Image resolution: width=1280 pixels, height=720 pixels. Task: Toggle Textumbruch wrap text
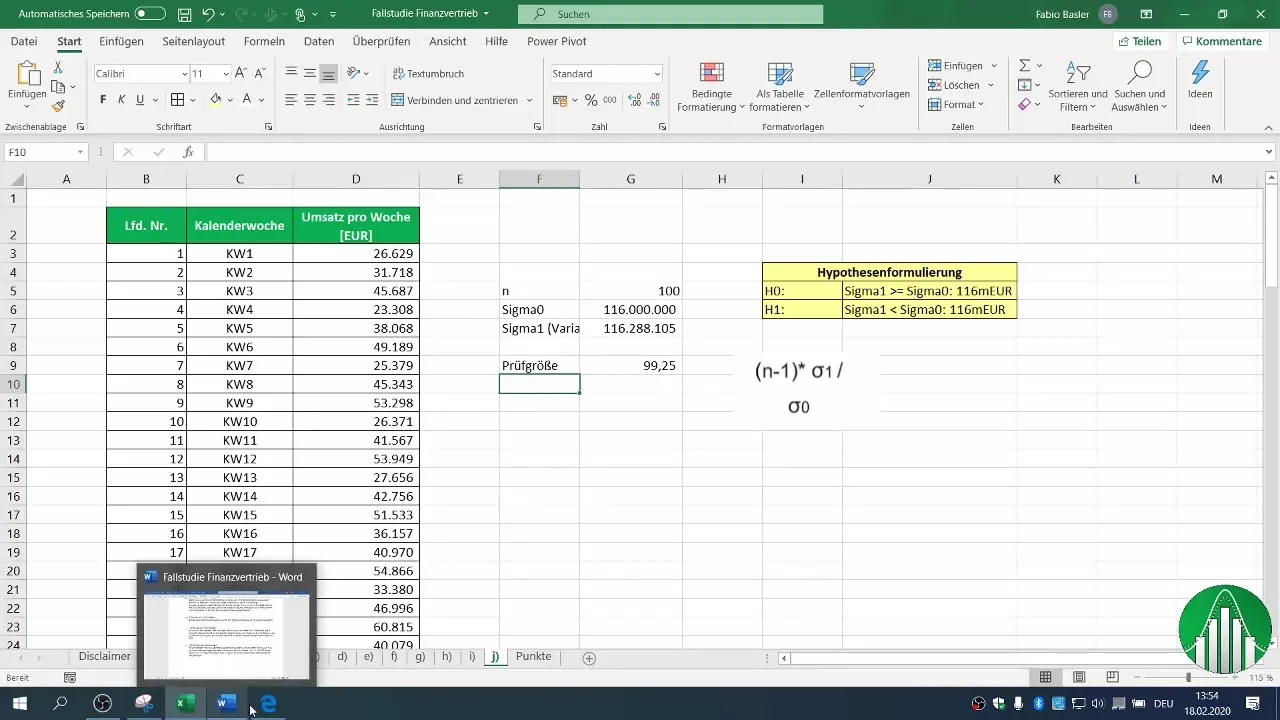(x=429, y=74)
